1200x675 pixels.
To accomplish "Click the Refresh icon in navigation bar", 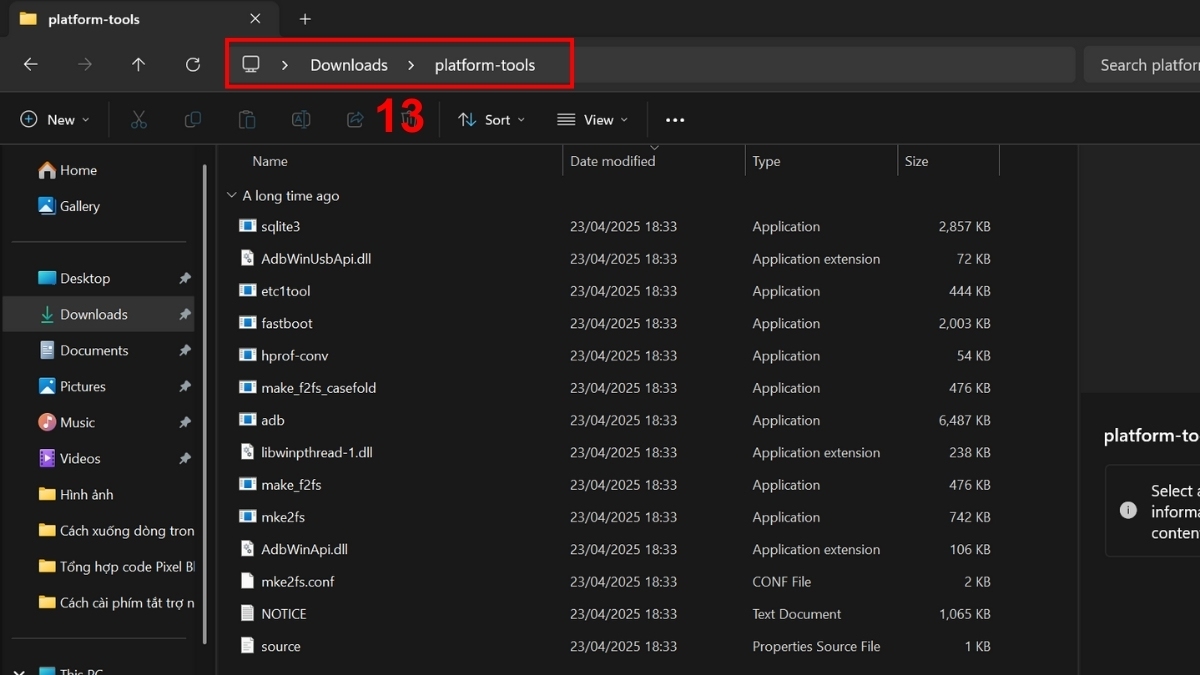I will 193,65.
